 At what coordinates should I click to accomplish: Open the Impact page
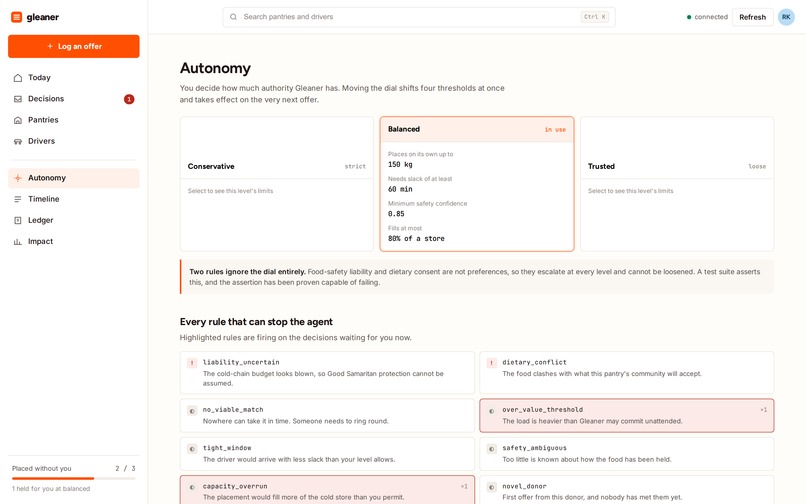(74, 241)
